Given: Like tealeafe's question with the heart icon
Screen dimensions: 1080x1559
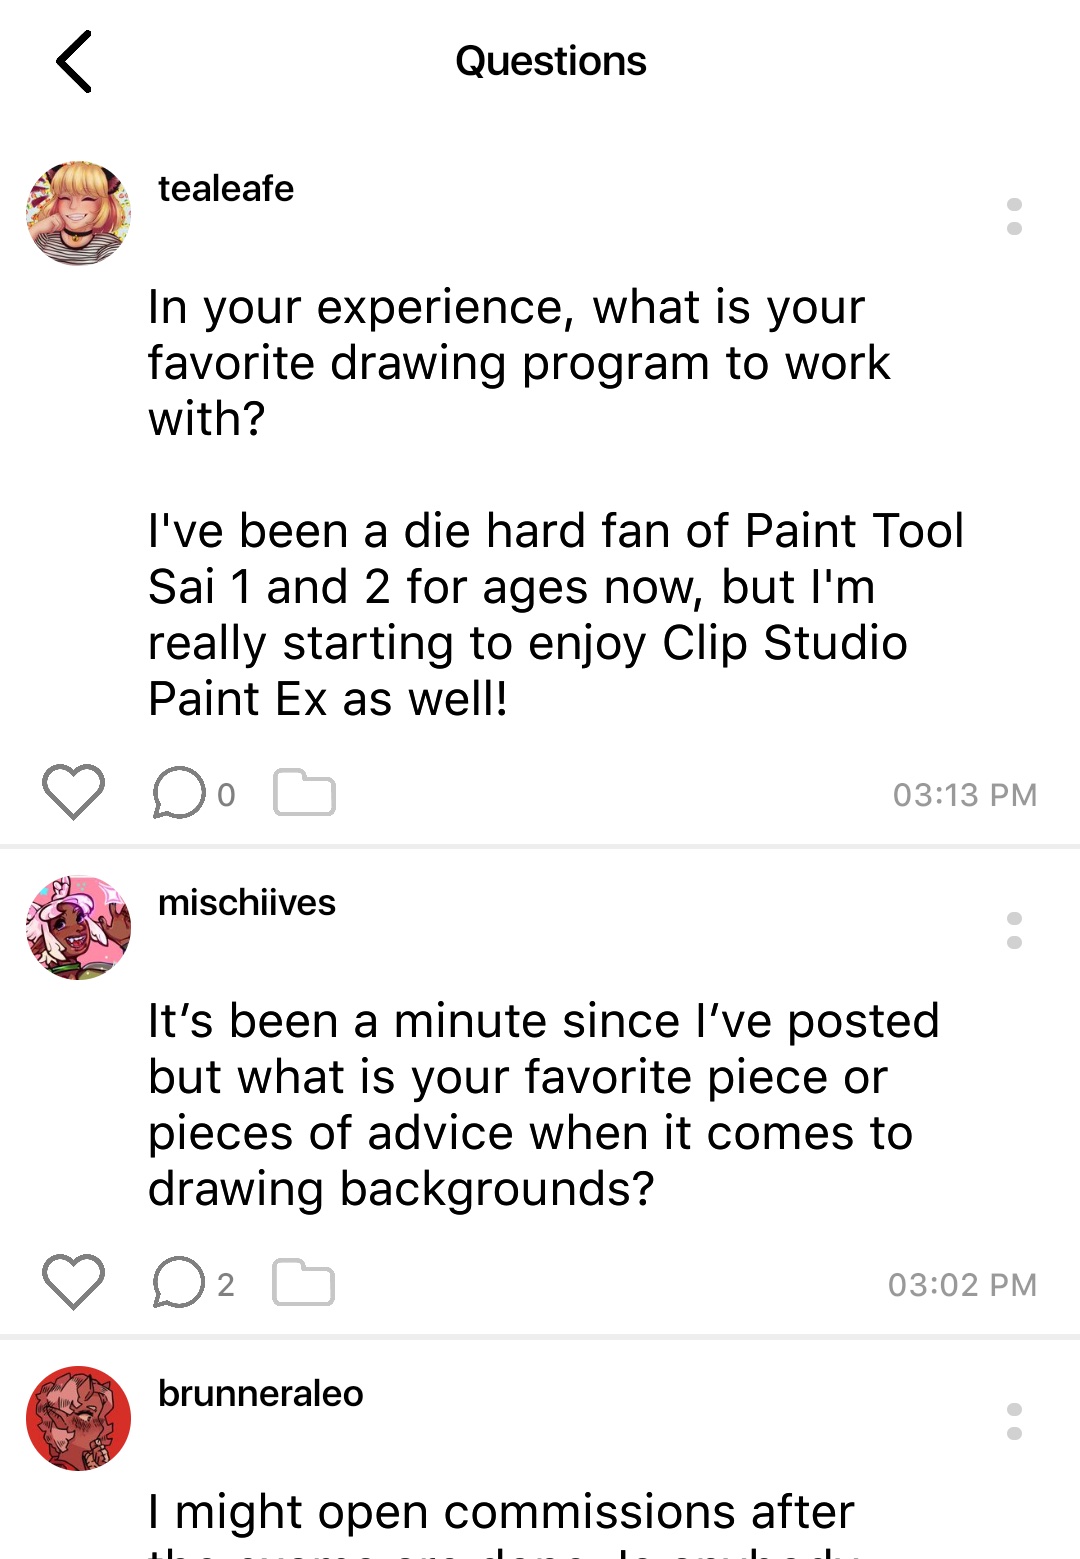Looking at the screenshot, I should 74,793.
